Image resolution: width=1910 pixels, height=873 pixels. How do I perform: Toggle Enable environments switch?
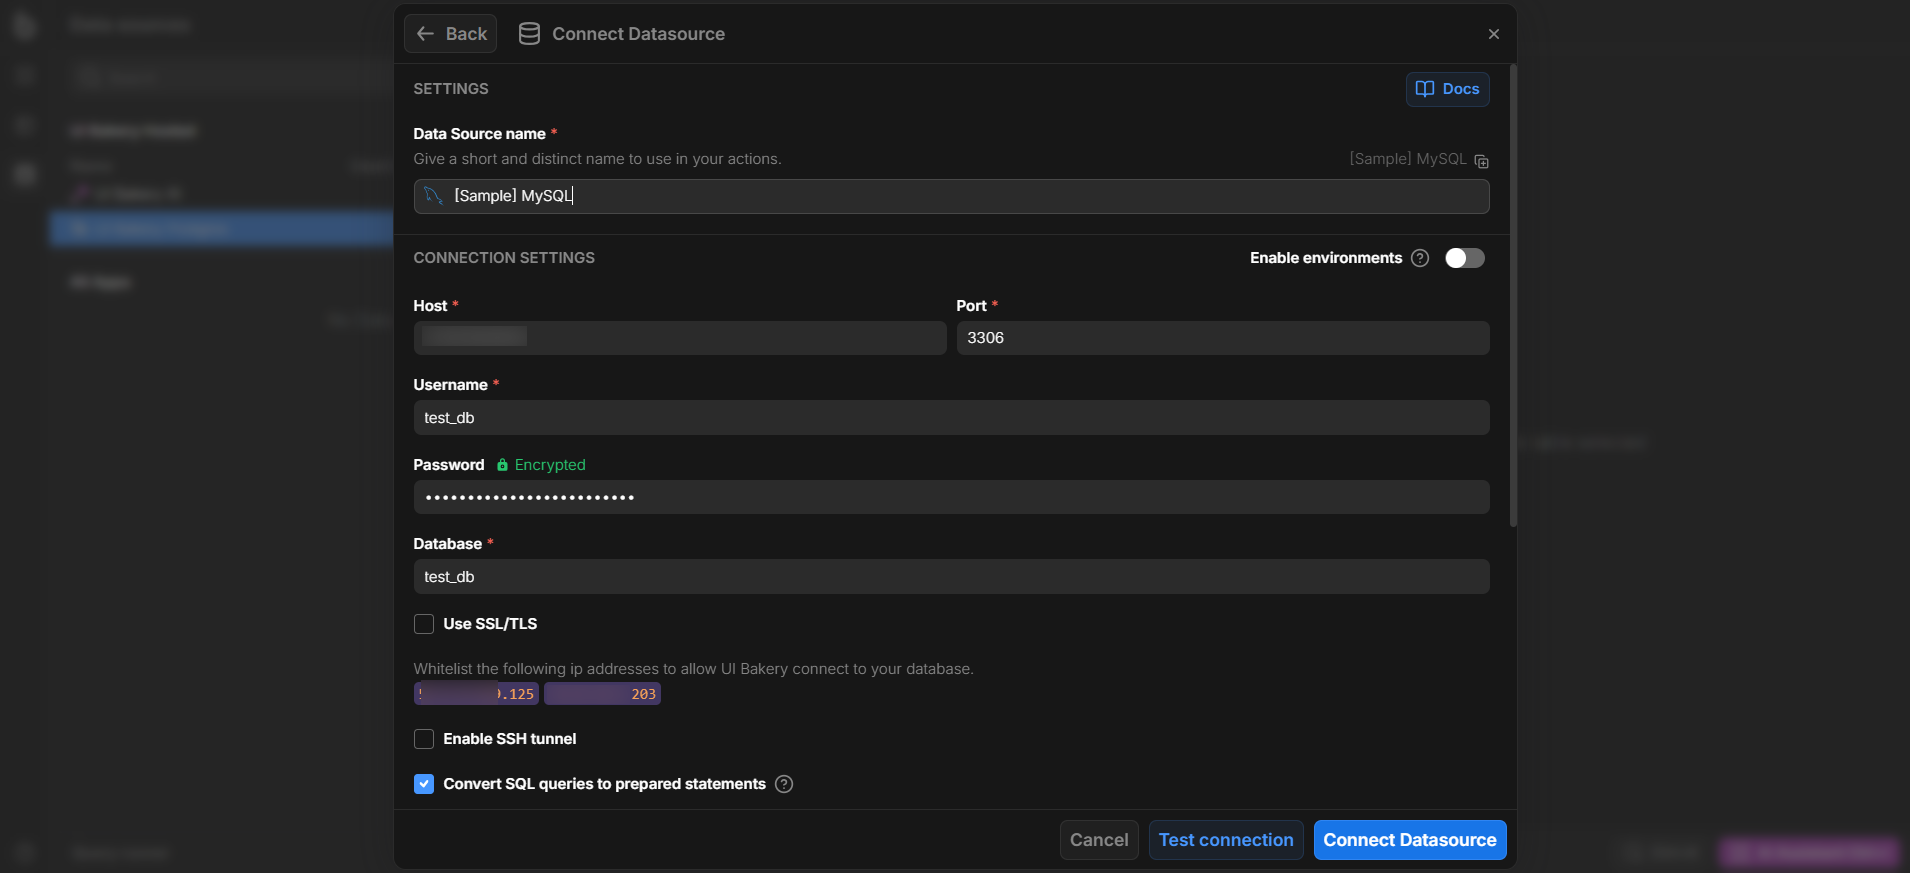[x=1464, y=258]
